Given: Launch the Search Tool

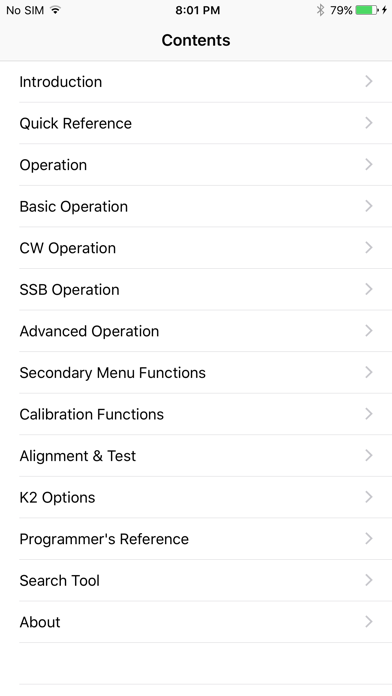Looking at the screenshot, I should pos(196,581).
